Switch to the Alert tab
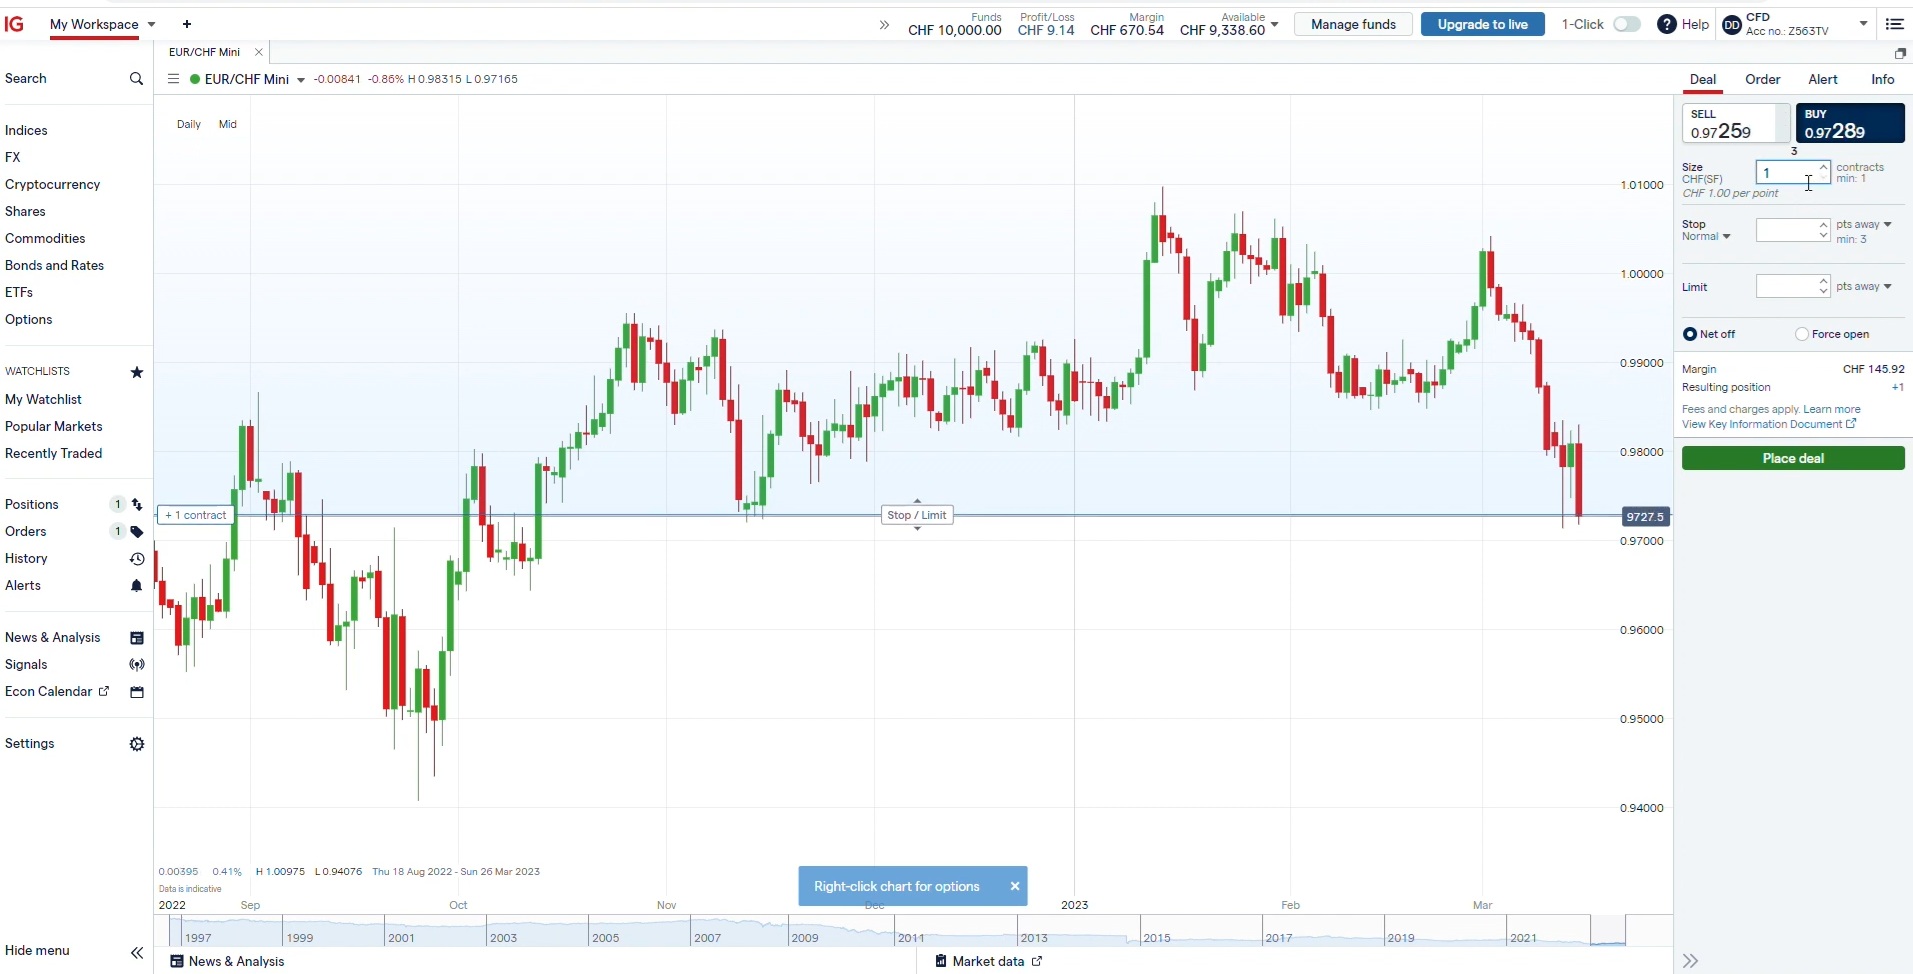The height and width of the screenshot is (974, 1913). click(x=1823, y=80)
